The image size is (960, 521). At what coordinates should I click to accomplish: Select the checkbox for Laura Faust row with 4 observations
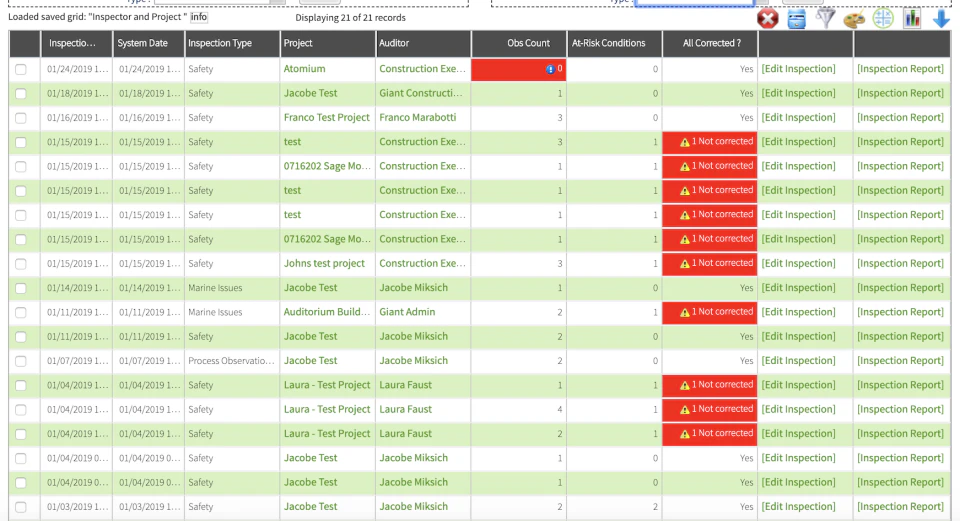21,410
